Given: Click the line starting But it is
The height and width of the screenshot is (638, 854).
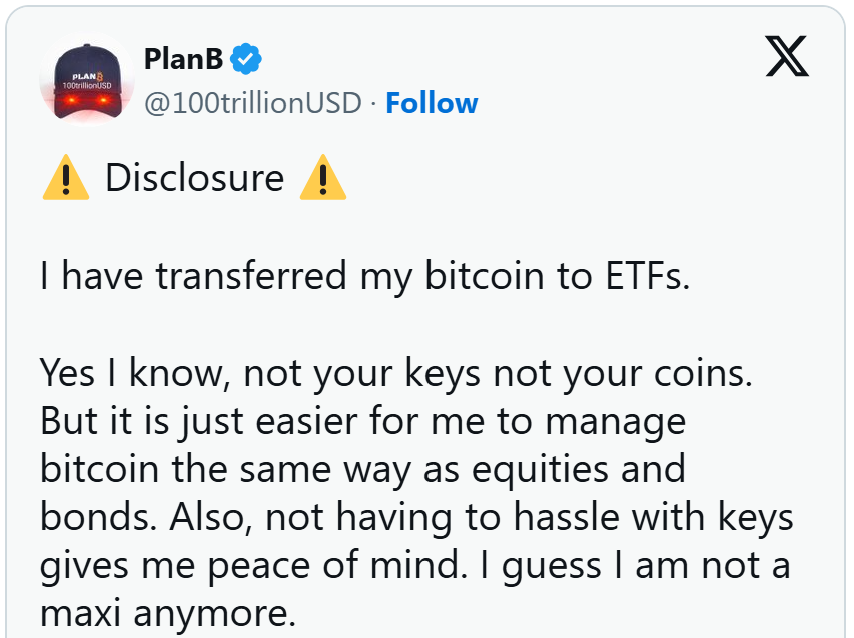Looking at the screenshot, I should pyautogui.click(x=363, y=421).
